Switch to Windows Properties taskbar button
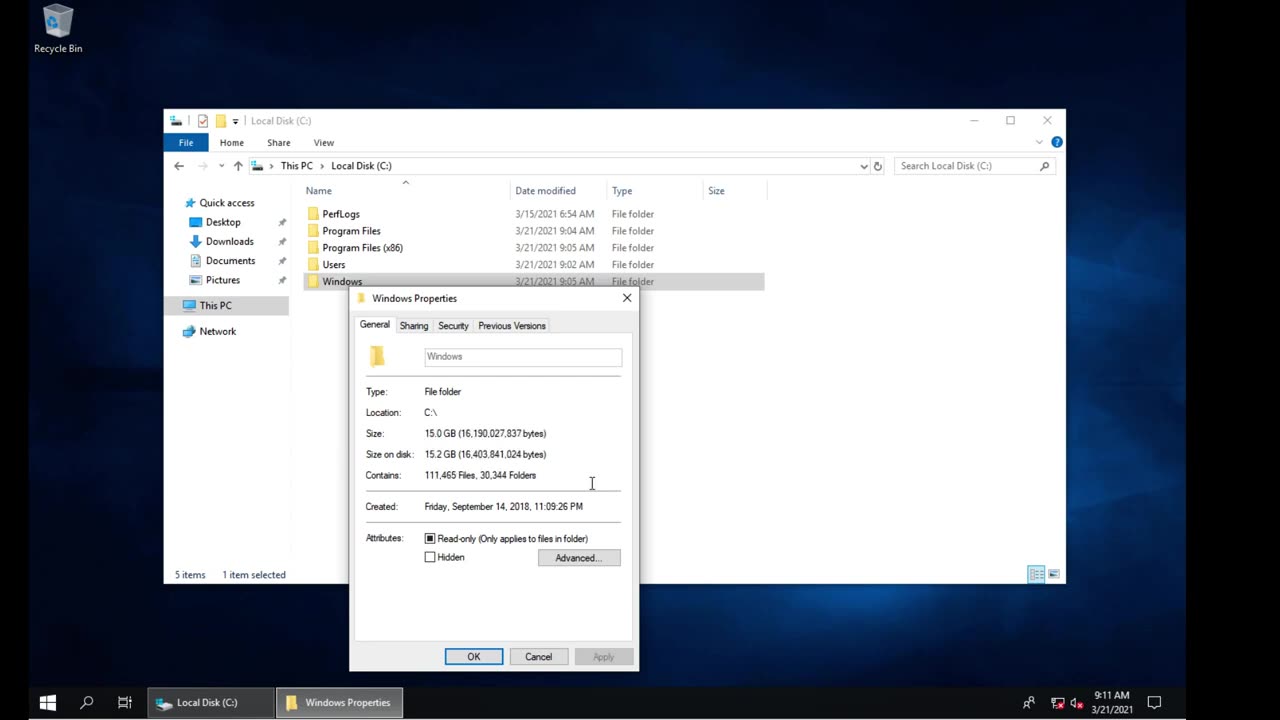 click(x=340, y=702)
